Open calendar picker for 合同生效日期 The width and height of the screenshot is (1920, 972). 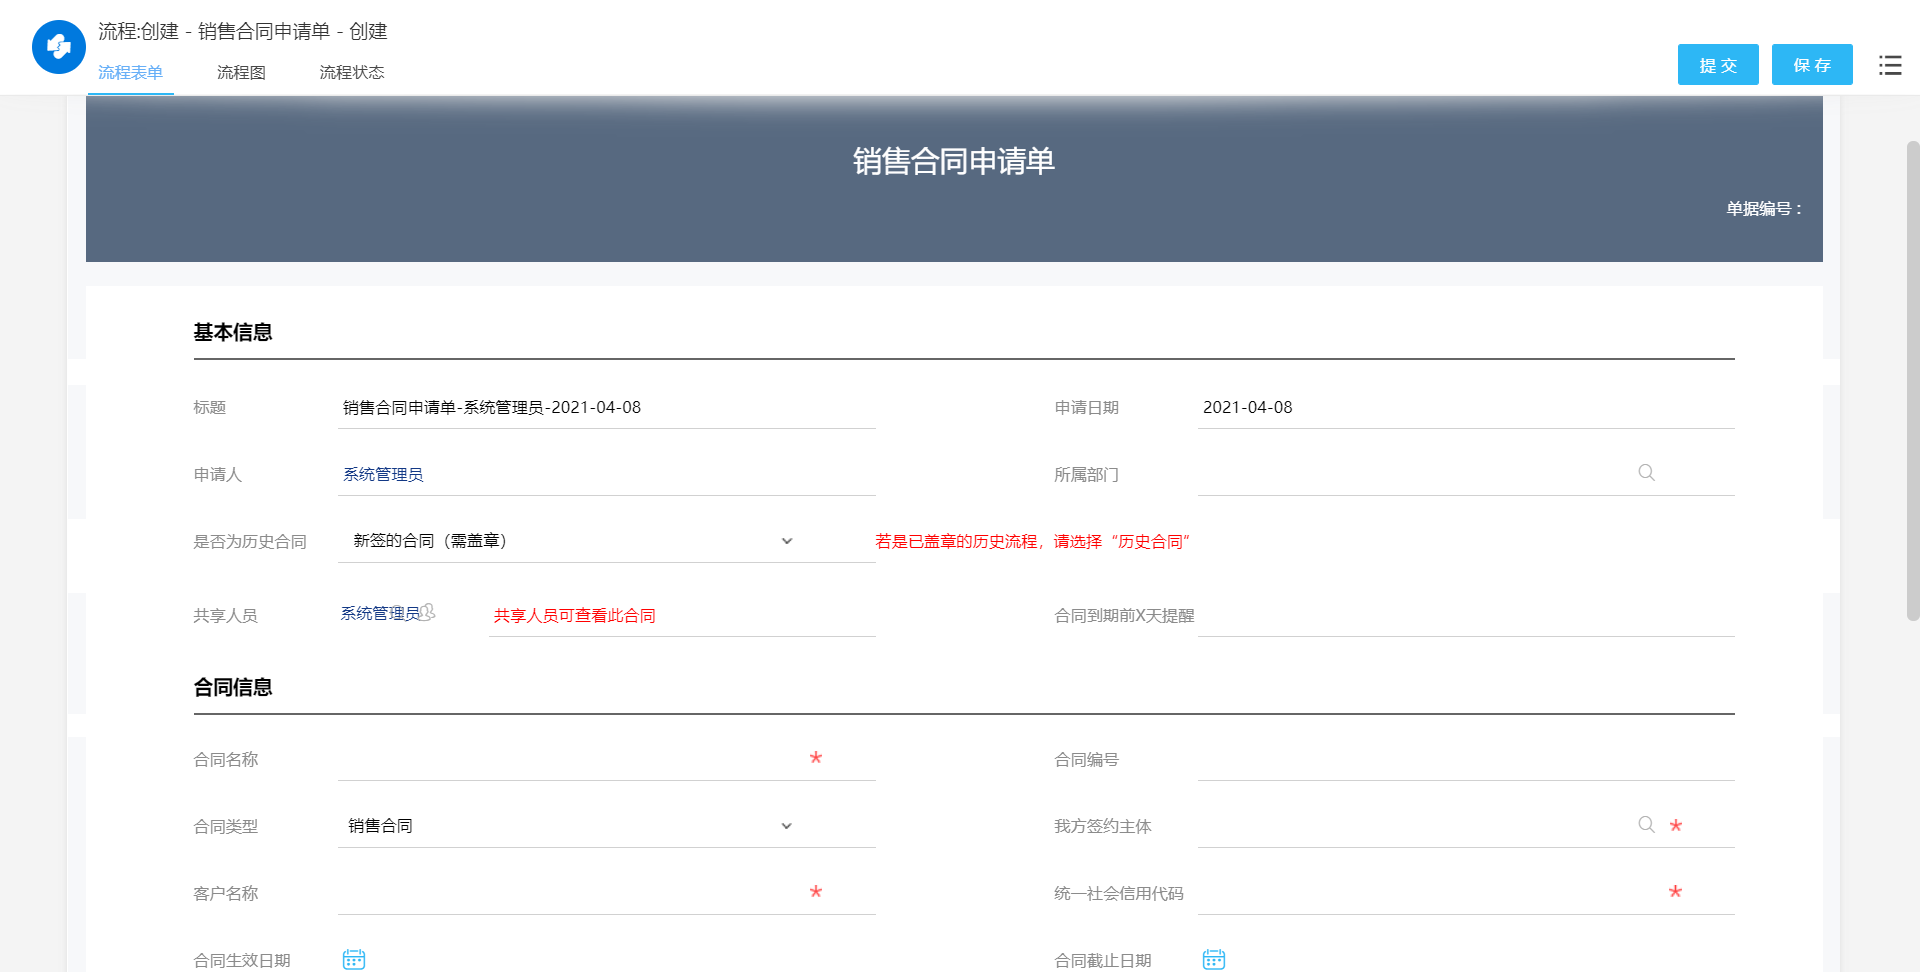(x=354, y=959)
